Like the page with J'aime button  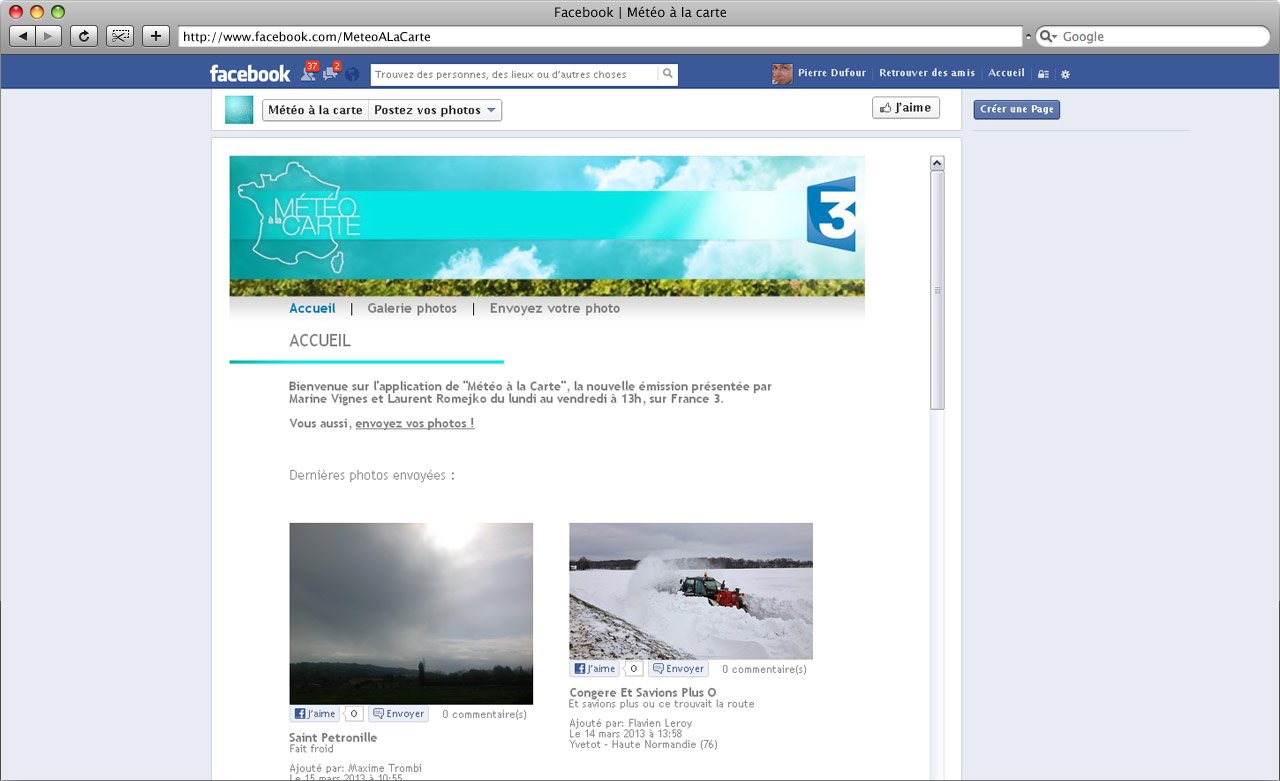tap(906, 108)
